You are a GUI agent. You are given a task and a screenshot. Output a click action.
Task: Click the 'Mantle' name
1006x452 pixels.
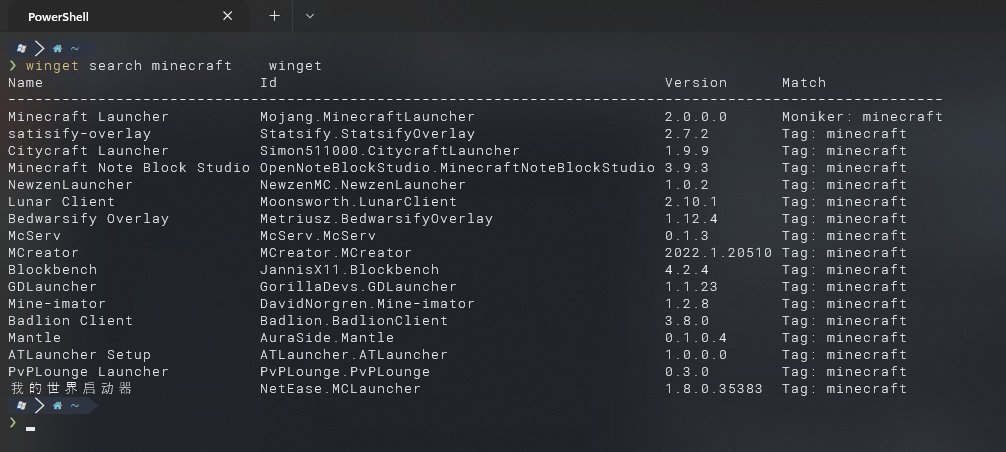coord(35,337)
